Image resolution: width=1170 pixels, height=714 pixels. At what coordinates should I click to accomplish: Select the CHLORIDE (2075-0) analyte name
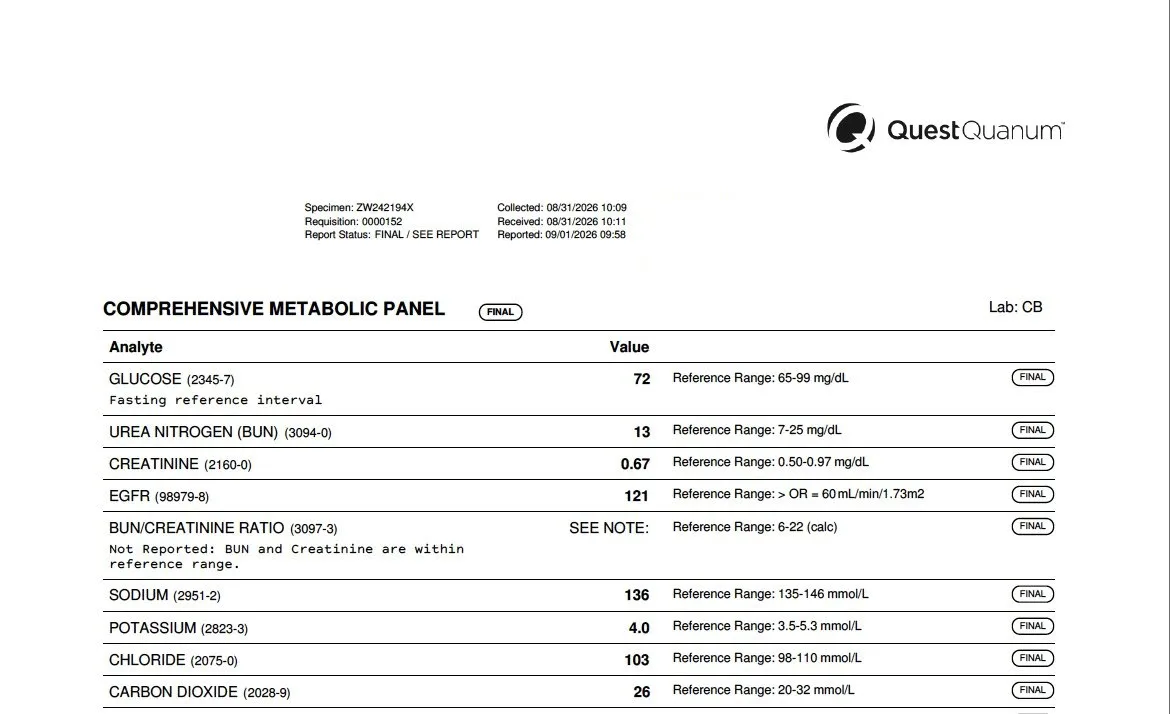pyautogui.click(x=173, y=660)
